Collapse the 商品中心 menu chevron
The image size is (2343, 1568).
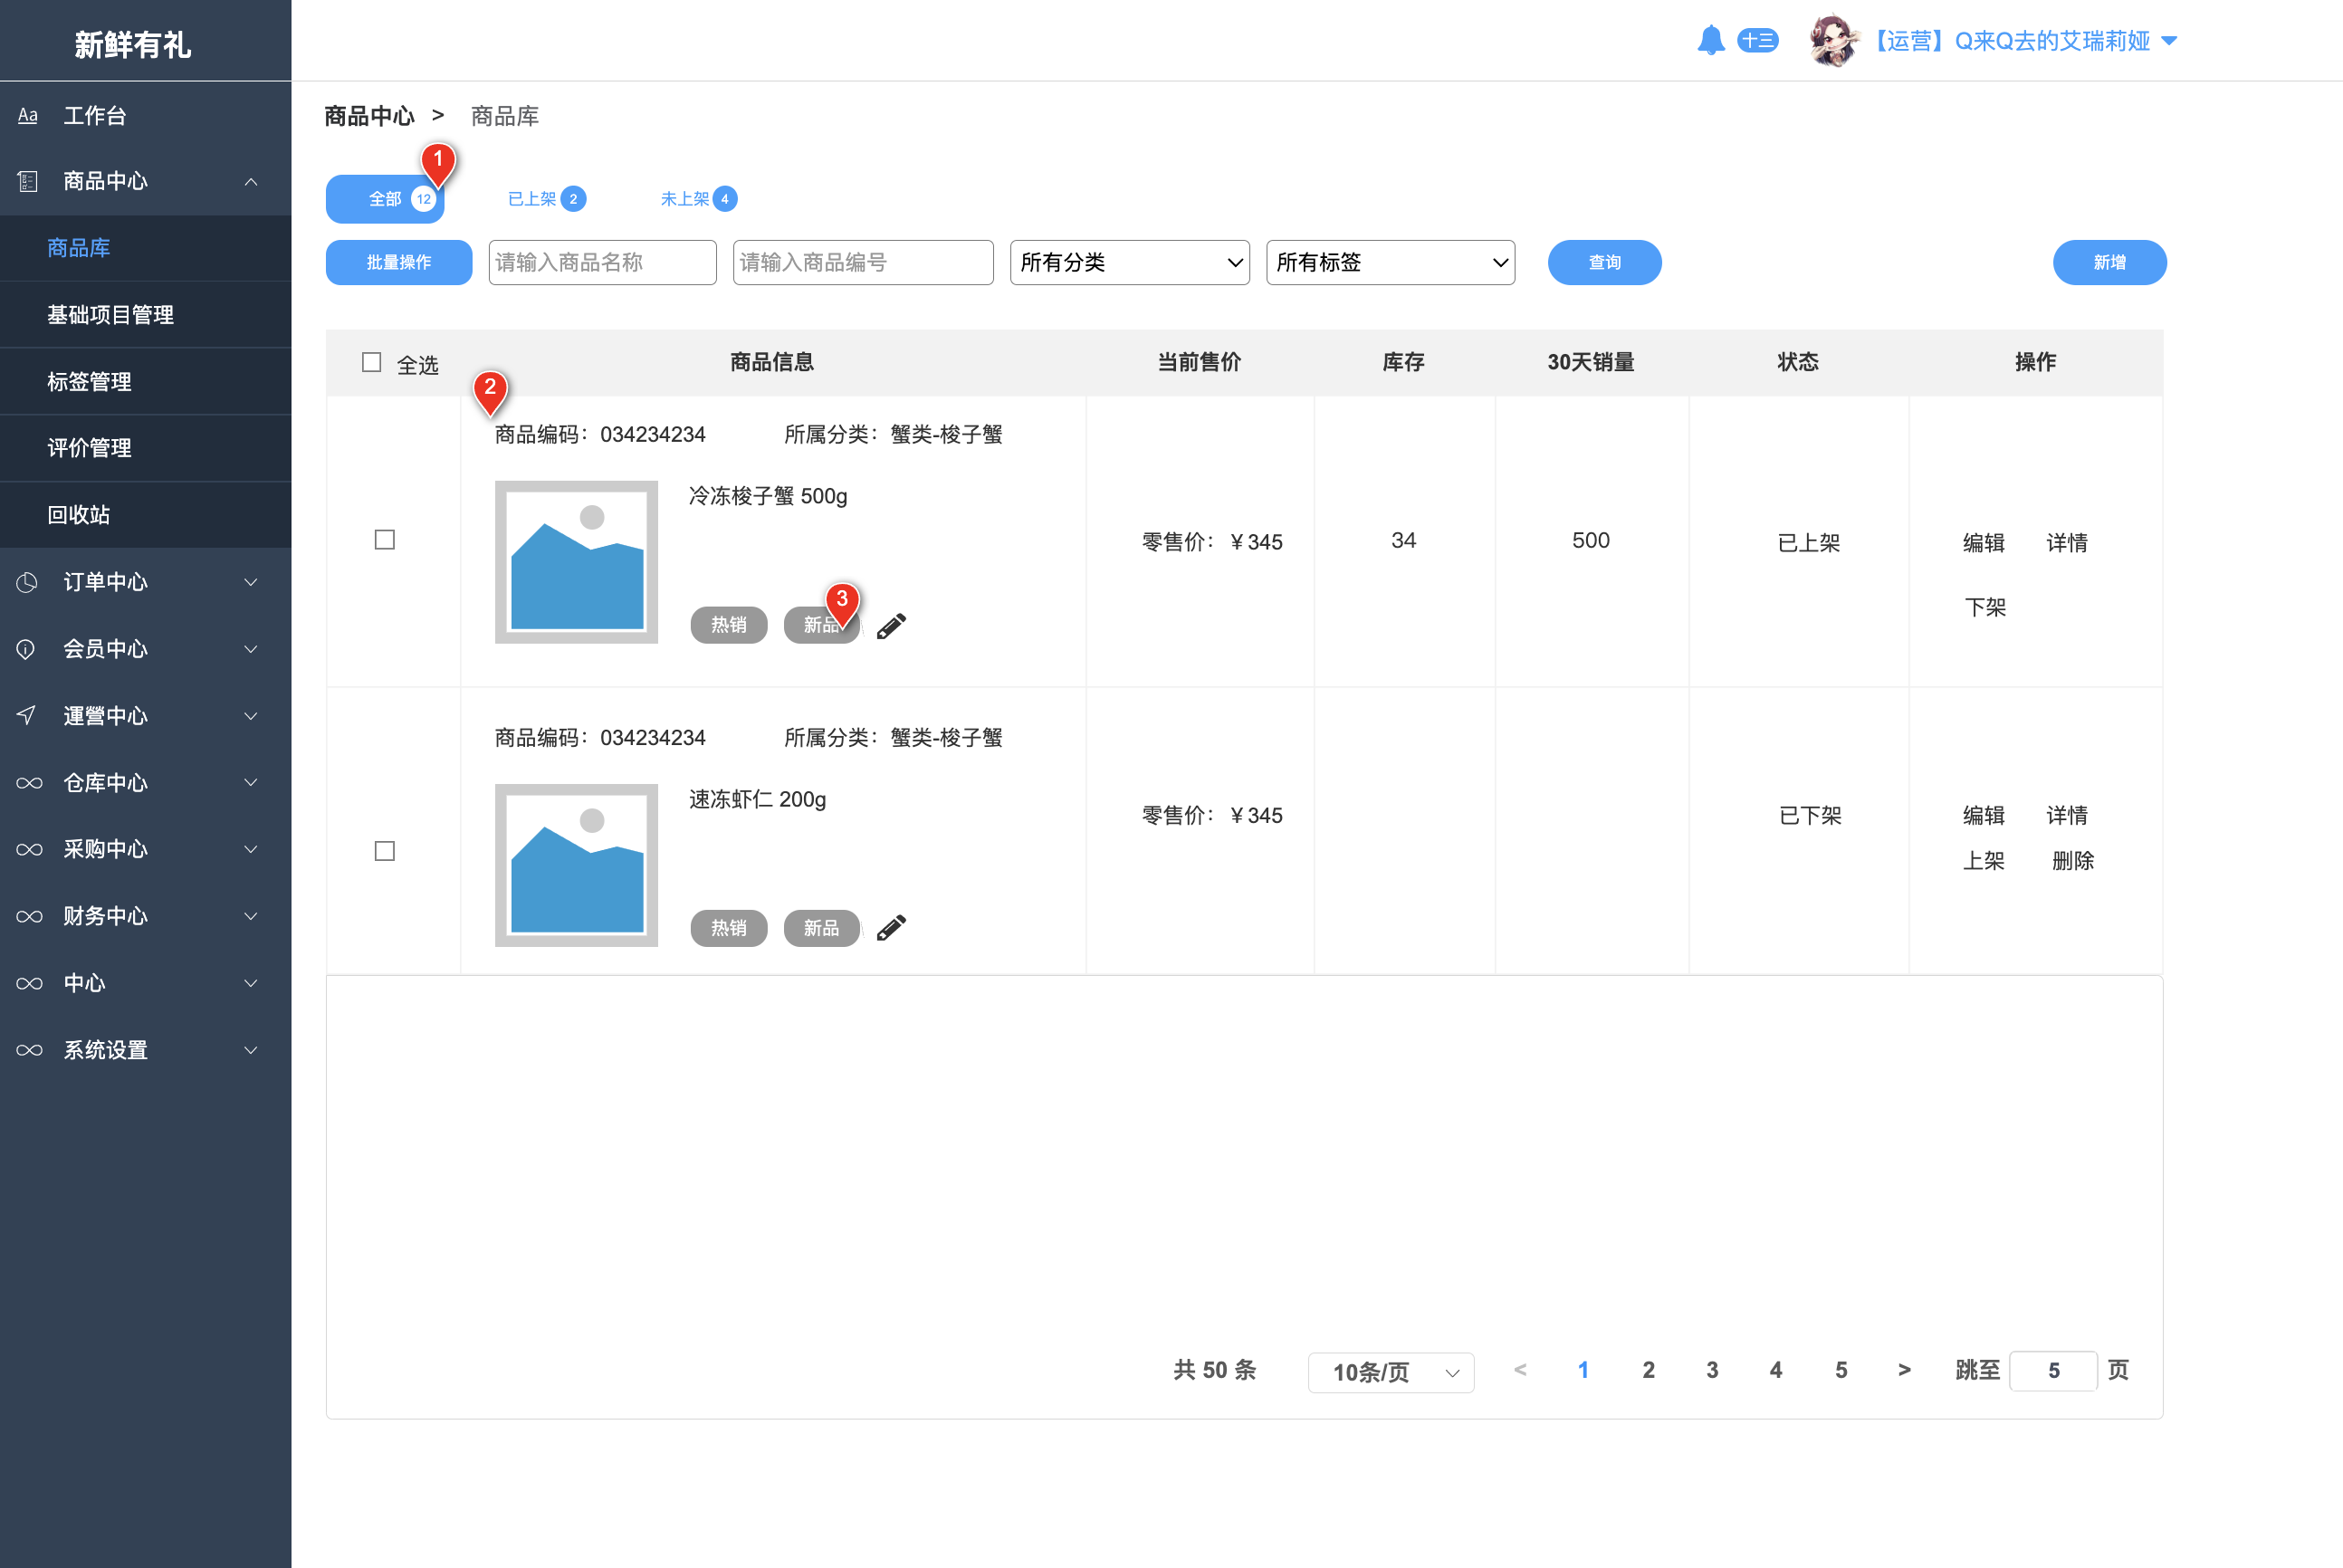tap(251, 181)
